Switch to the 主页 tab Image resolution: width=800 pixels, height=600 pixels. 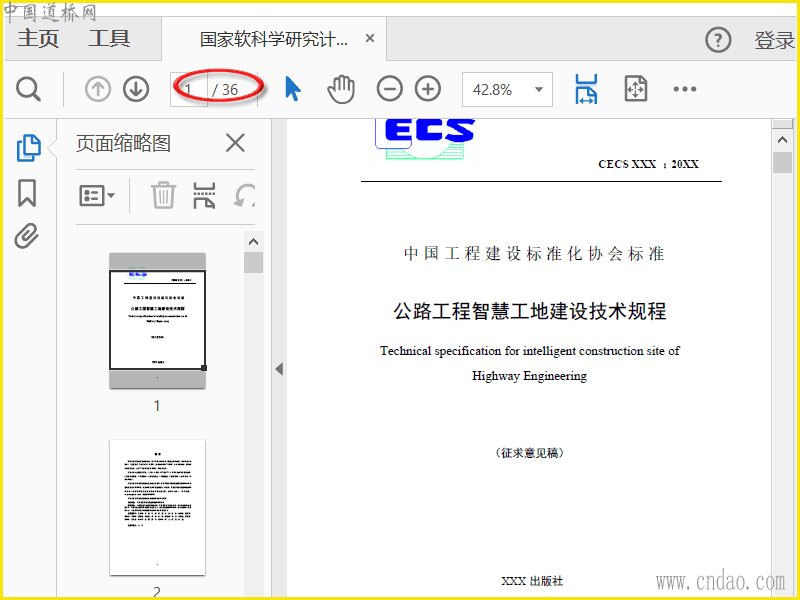tap(38, 38)
